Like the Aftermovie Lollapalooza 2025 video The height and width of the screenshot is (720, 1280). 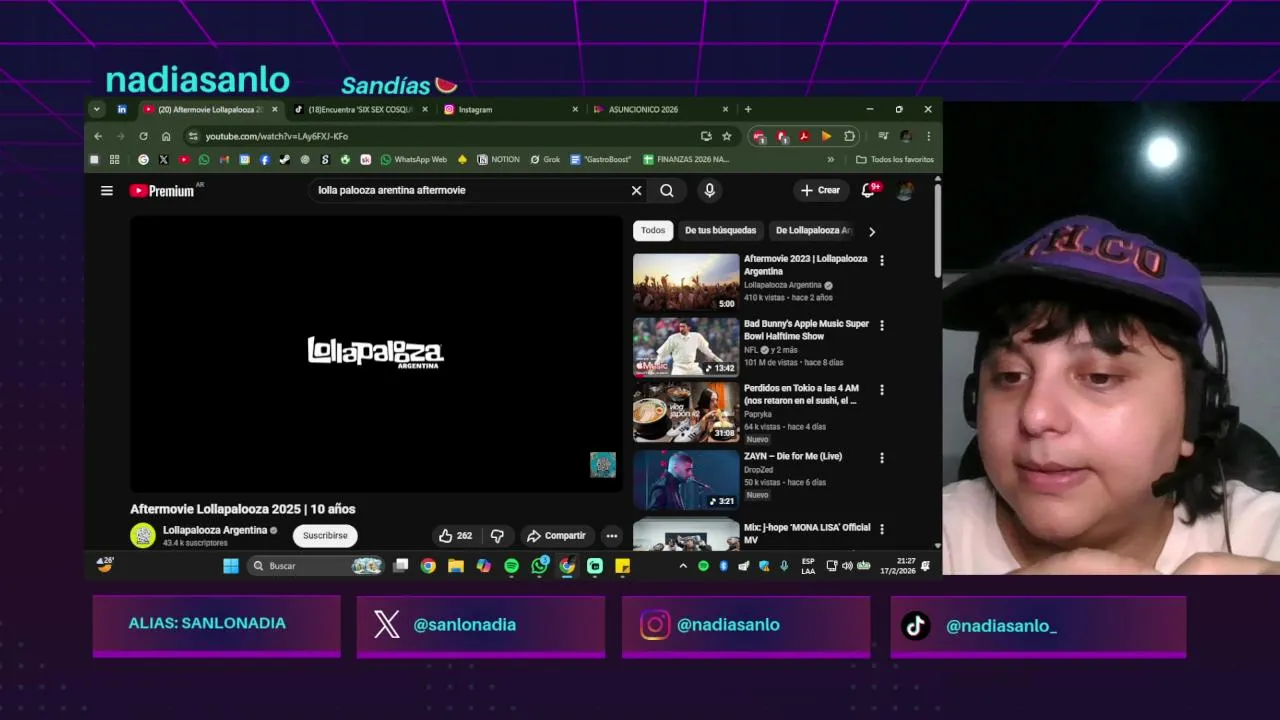click(x=455, y=536)
